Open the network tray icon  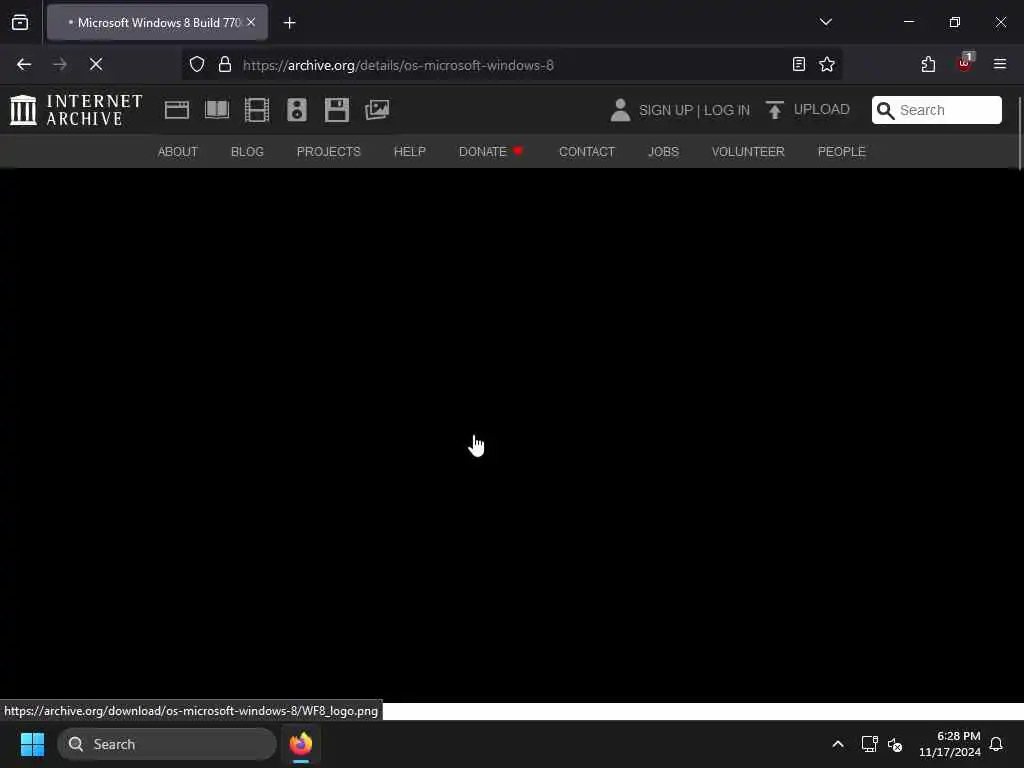click(x=869, y=744)
